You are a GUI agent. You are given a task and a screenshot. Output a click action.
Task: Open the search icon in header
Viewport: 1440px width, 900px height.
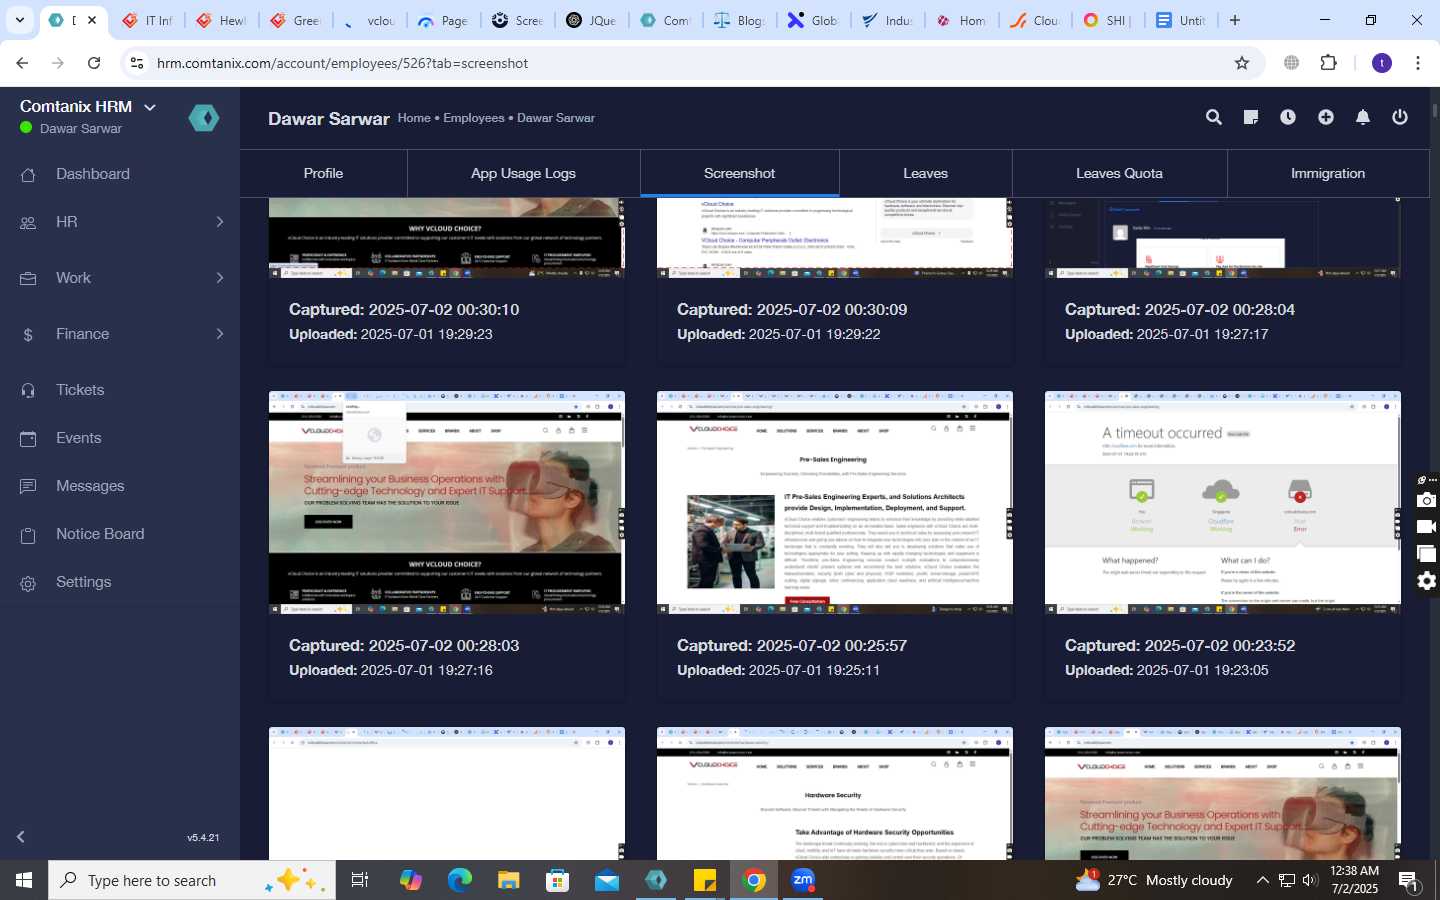[1214, 117]
